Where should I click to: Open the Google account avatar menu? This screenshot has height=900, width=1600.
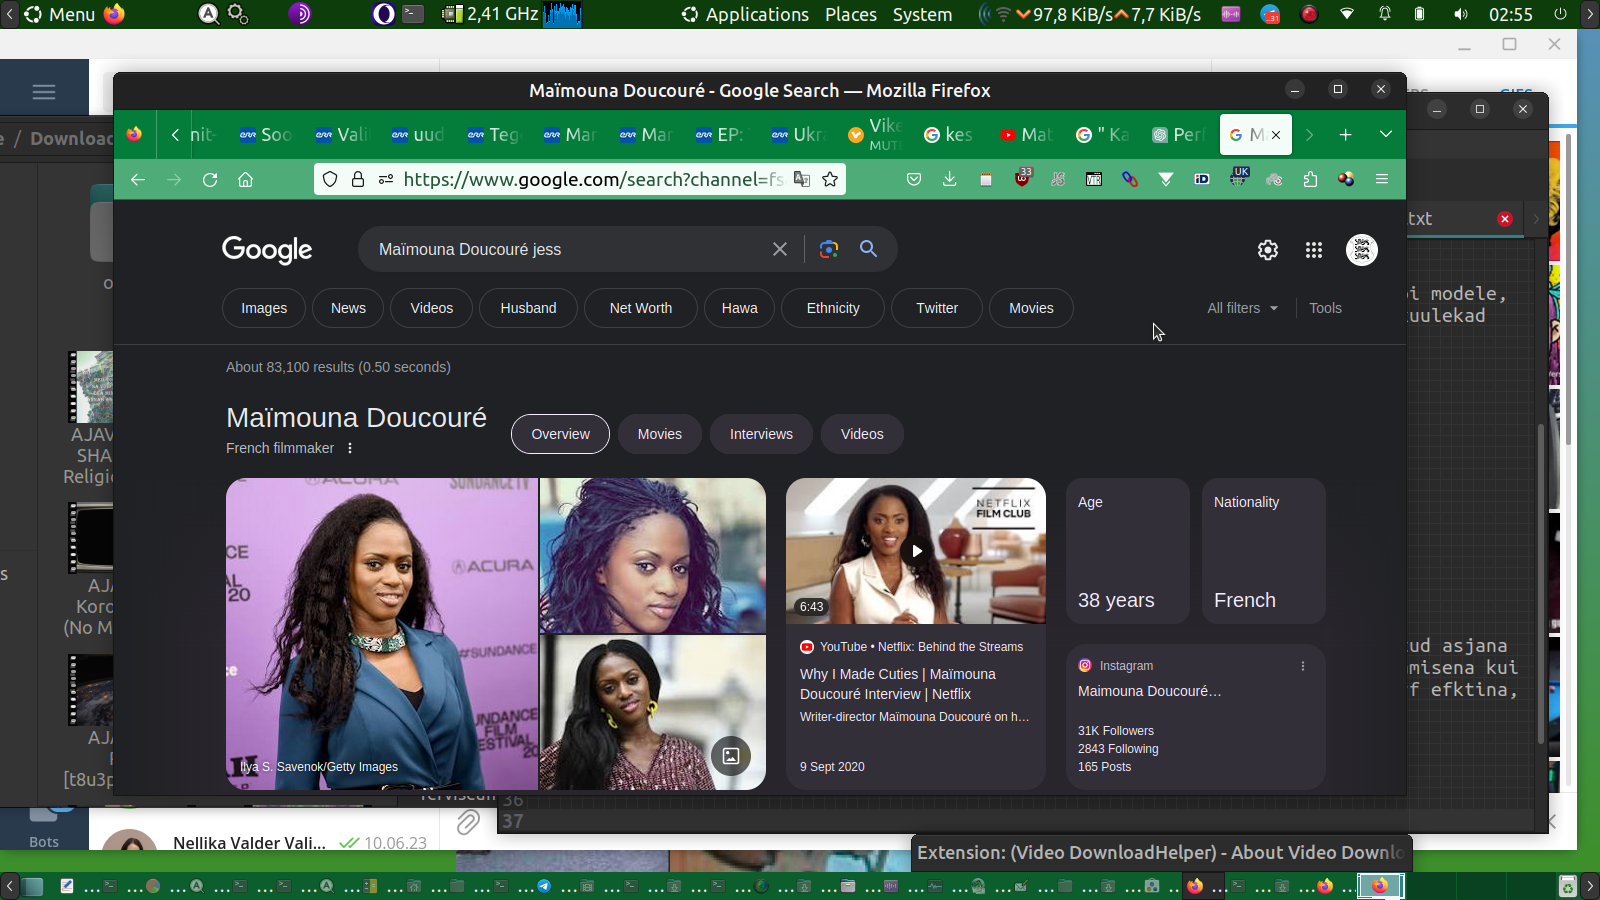[1361, 250]
